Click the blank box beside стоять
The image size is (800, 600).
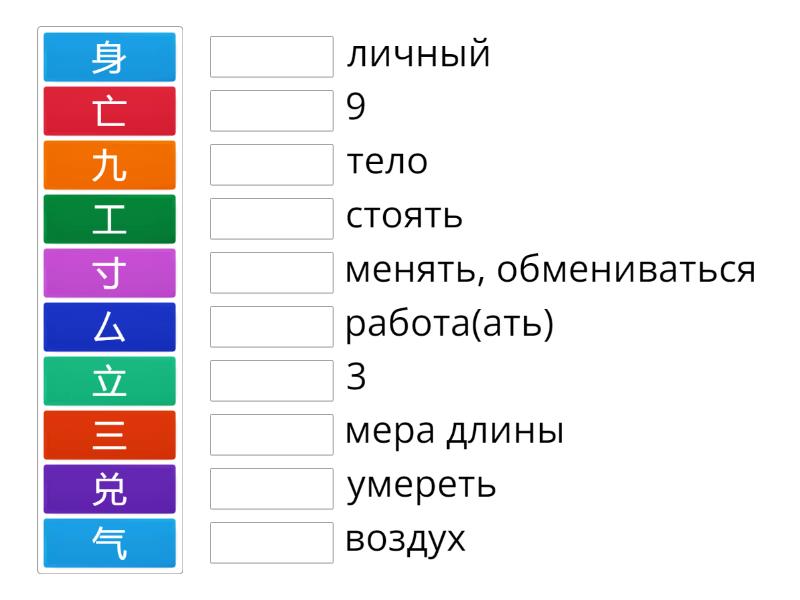[x=272, y=219]
